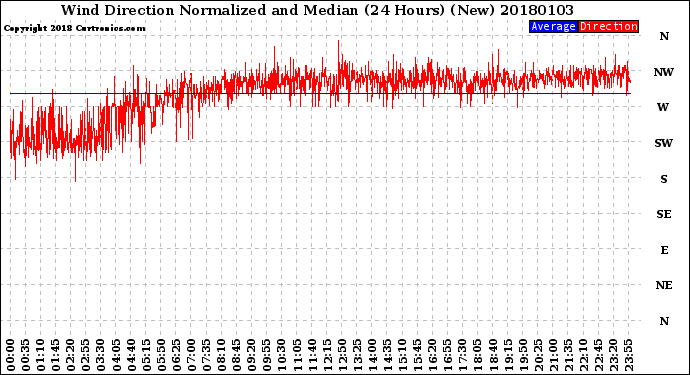Click the '12:50' time axis label
The width and height of the screenshot is (690, 375).
click(x=342, y=355)
